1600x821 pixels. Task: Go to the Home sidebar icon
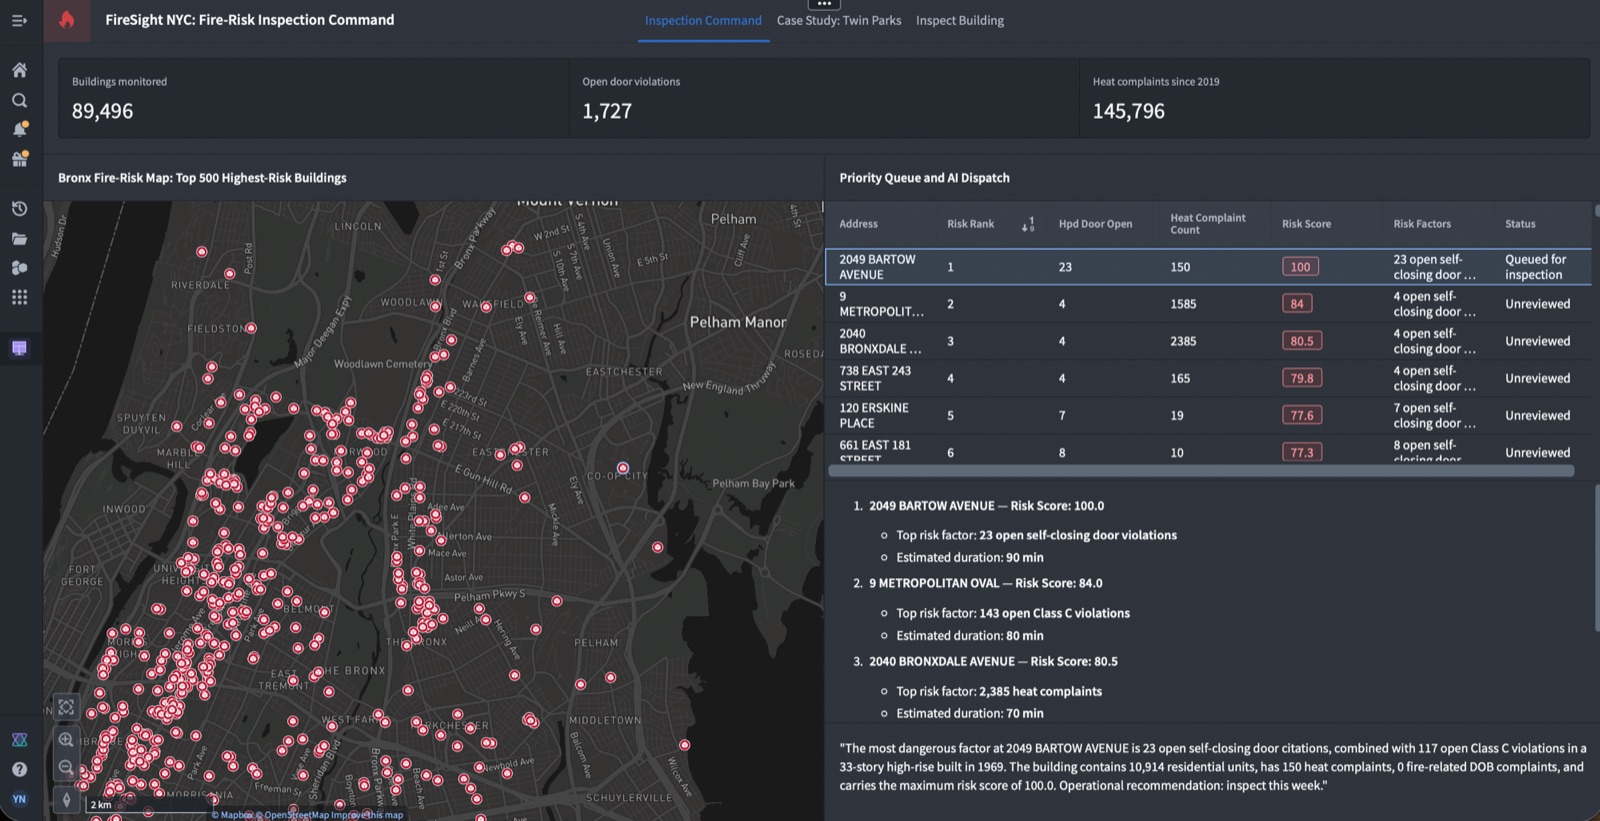click(19, 70)
